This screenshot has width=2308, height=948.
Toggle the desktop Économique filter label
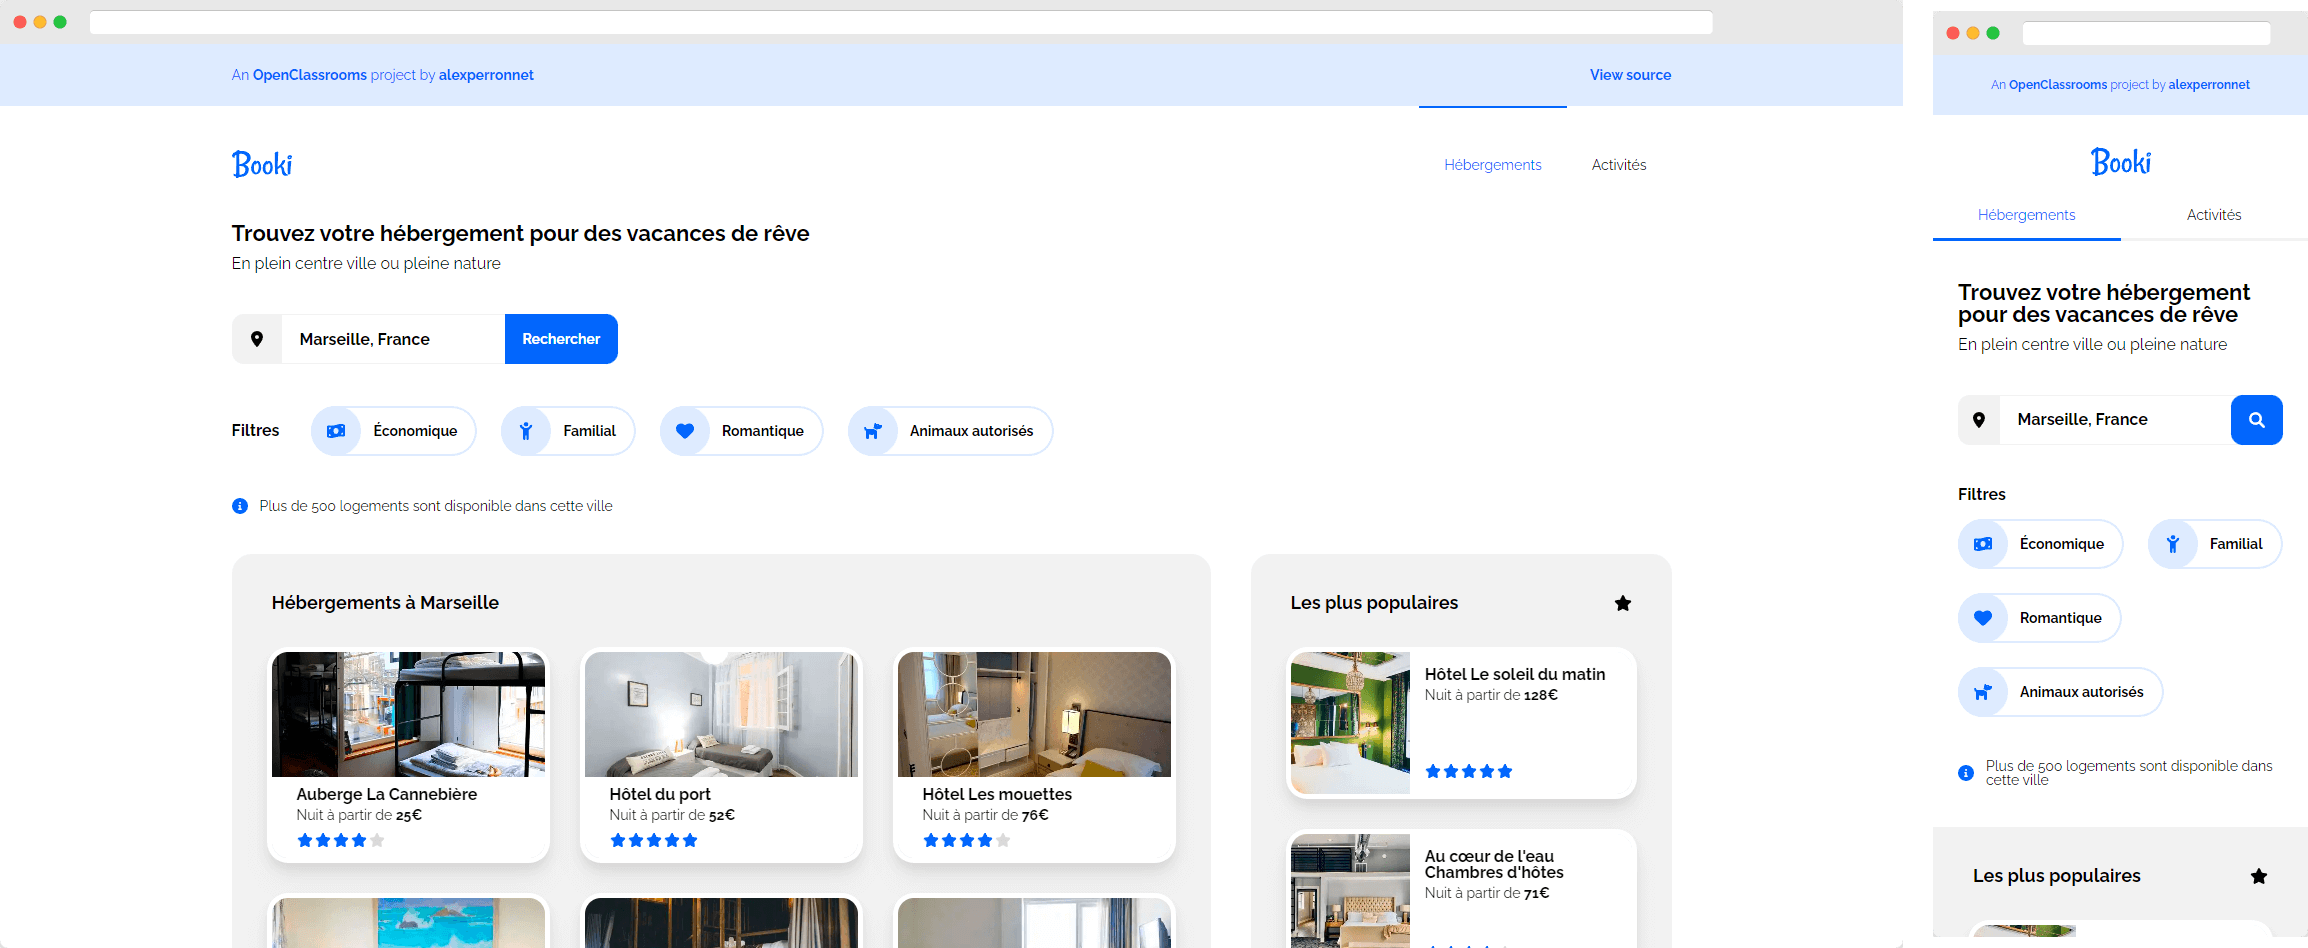click(x=415, y=431)
